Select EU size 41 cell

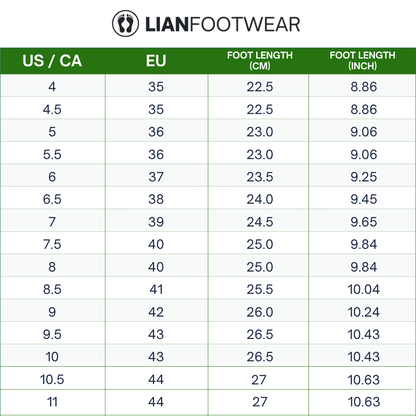click(156, 289)
